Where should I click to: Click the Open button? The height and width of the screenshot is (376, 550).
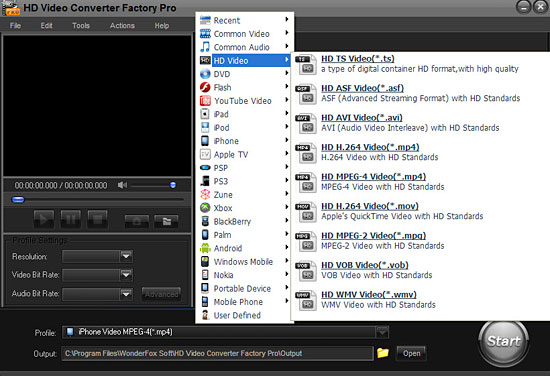point(411,353)
